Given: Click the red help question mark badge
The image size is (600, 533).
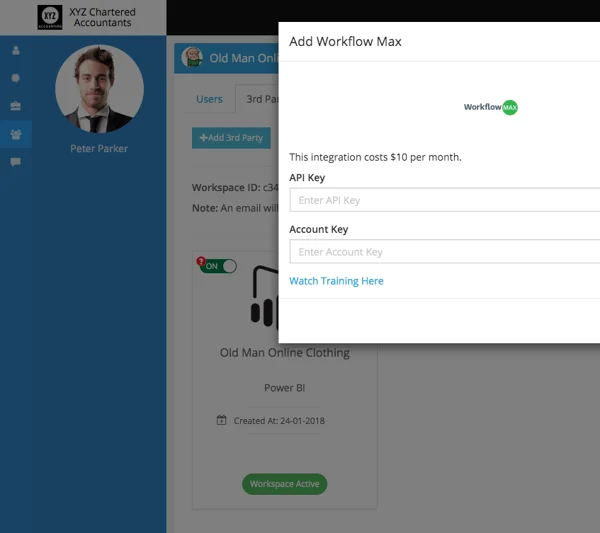Looking at the screenshot, I should click(201, 261).
